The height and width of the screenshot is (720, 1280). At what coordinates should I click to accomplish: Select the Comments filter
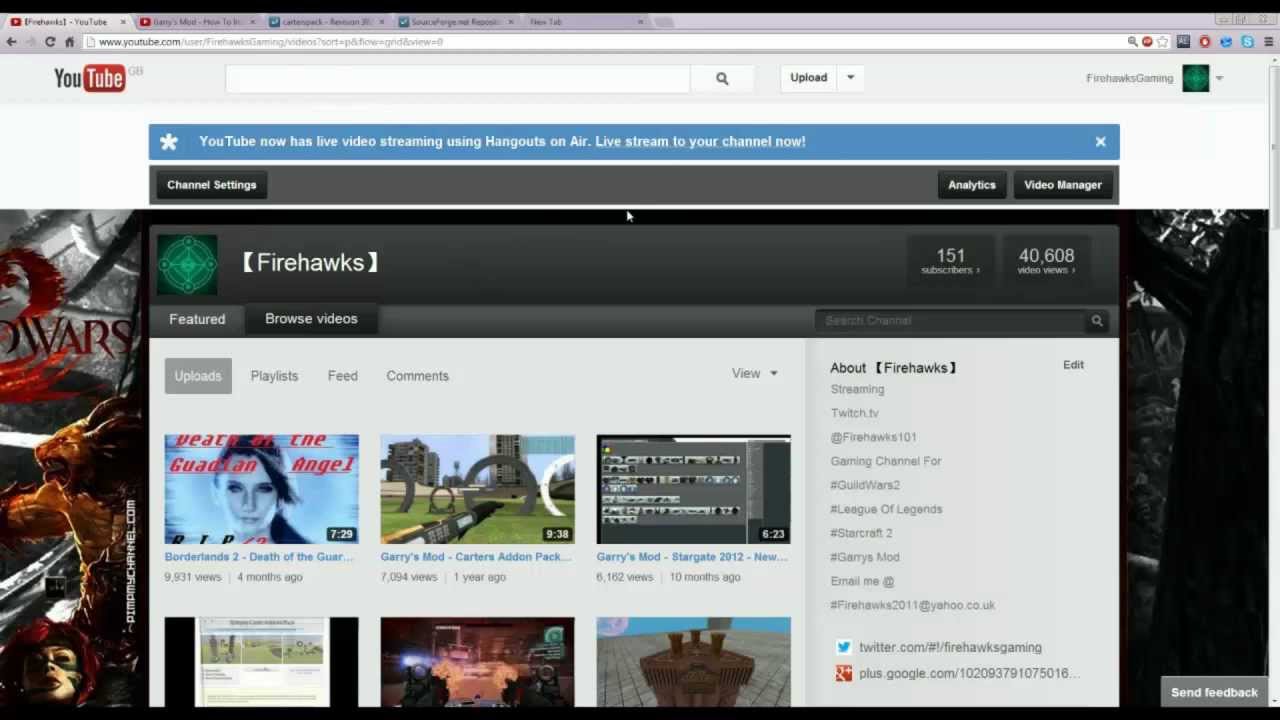(x=417, y=376)
